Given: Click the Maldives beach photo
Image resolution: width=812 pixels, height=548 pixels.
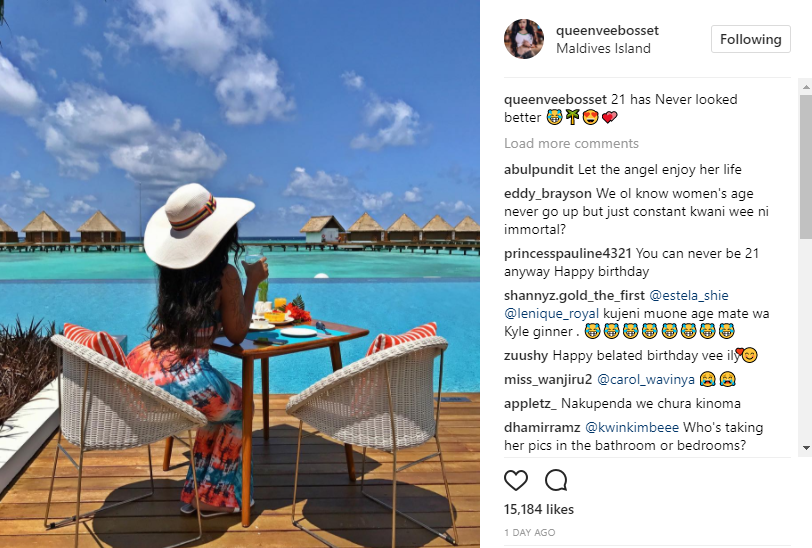Looking at the screenshot, I should 240,274.
